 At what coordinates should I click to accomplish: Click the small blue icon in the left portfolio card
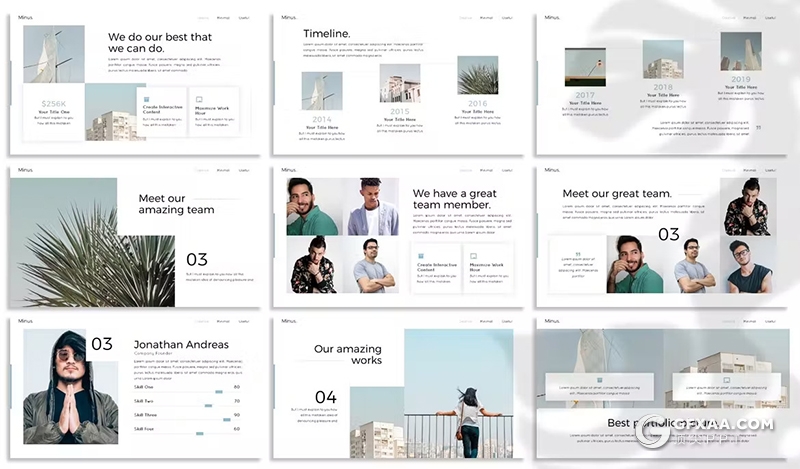coord(599,380)
